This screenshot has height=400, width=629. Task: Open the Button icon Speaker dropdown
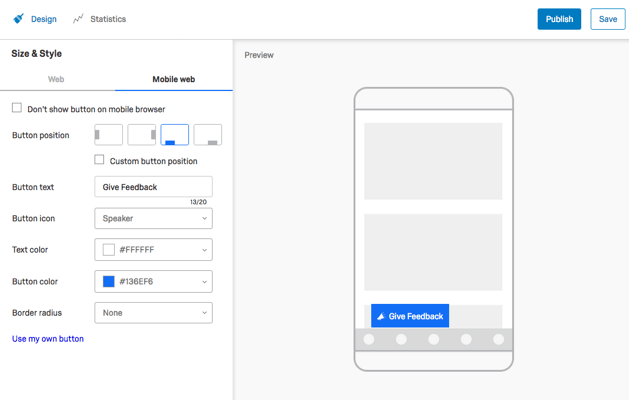point(153,218)
